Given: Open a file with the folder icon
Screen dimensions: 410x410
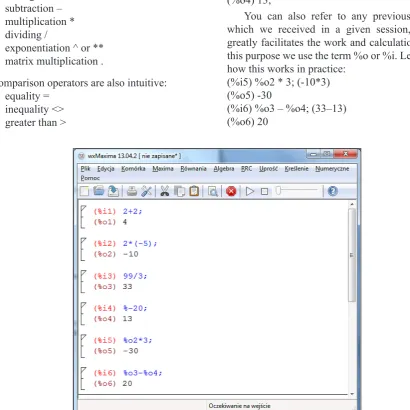Looking at the screenshot, I should (x=99, y=191).
